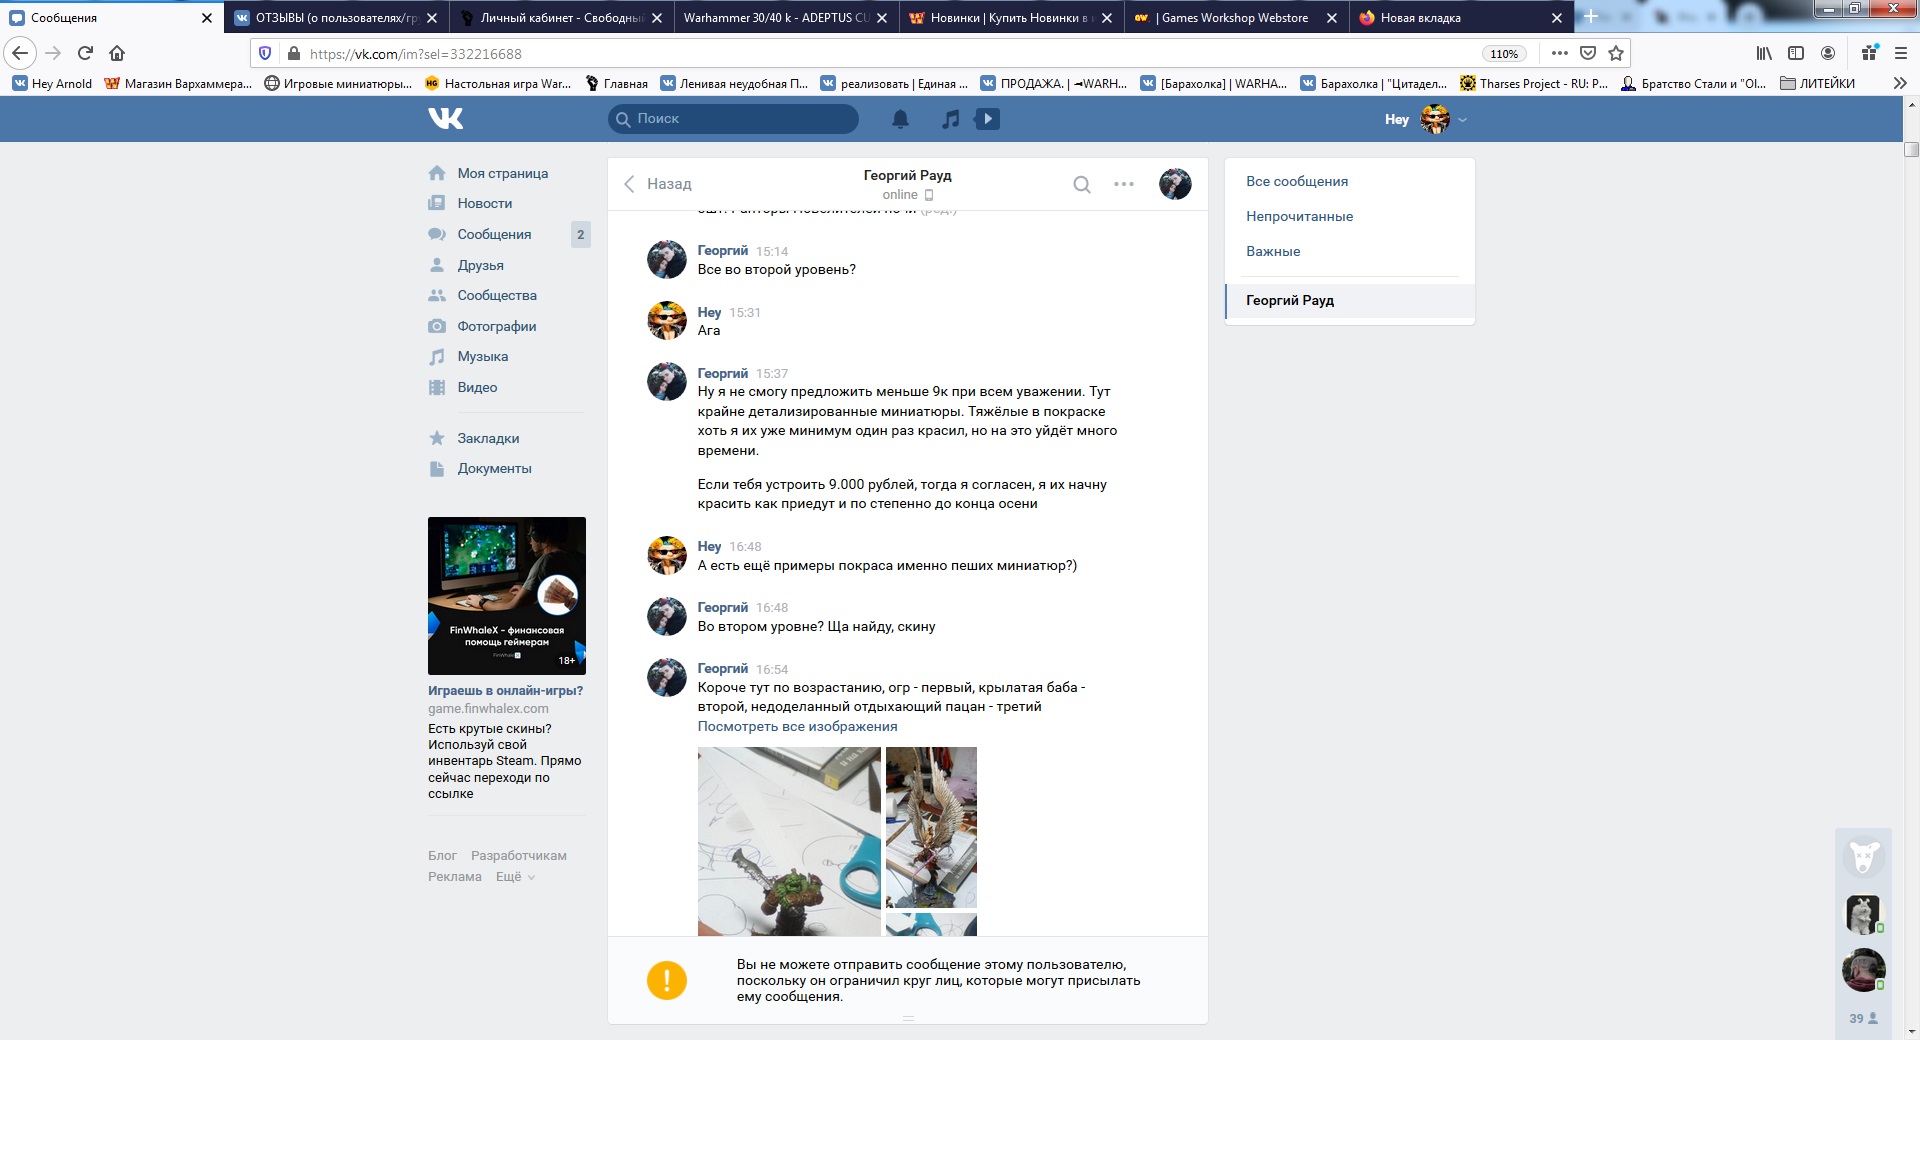Open the ЛИТЕЙКИ bookmarks folder
1920x1152 pixels.
(1817, 84)
